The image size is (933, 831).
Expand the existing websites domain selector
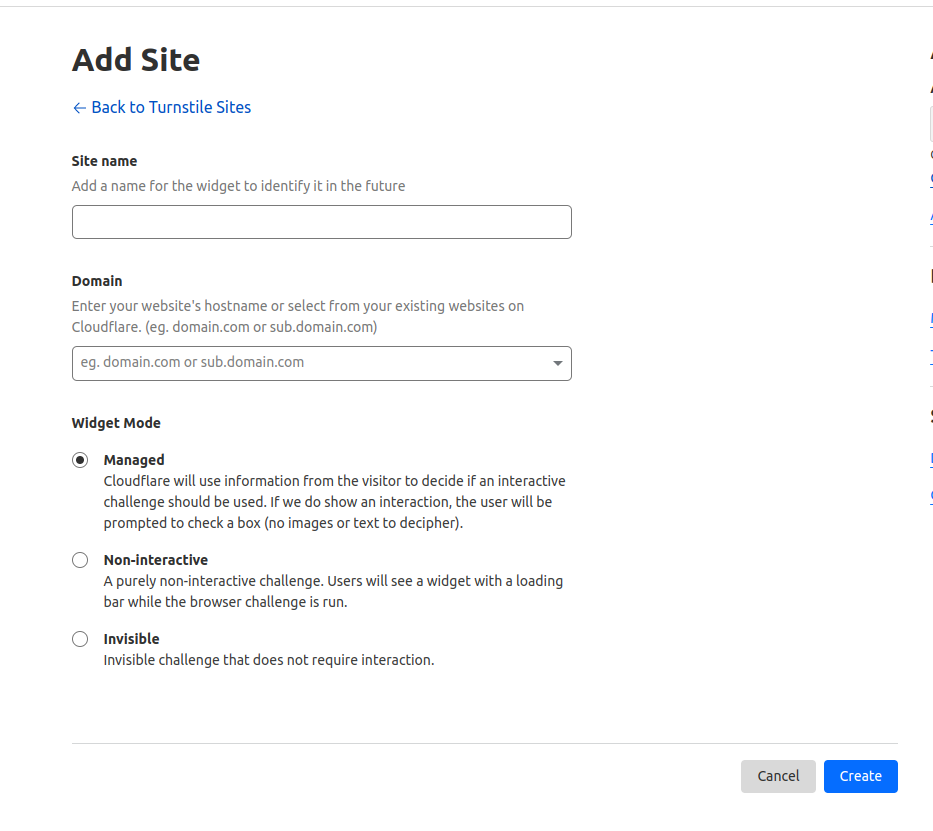557,363
